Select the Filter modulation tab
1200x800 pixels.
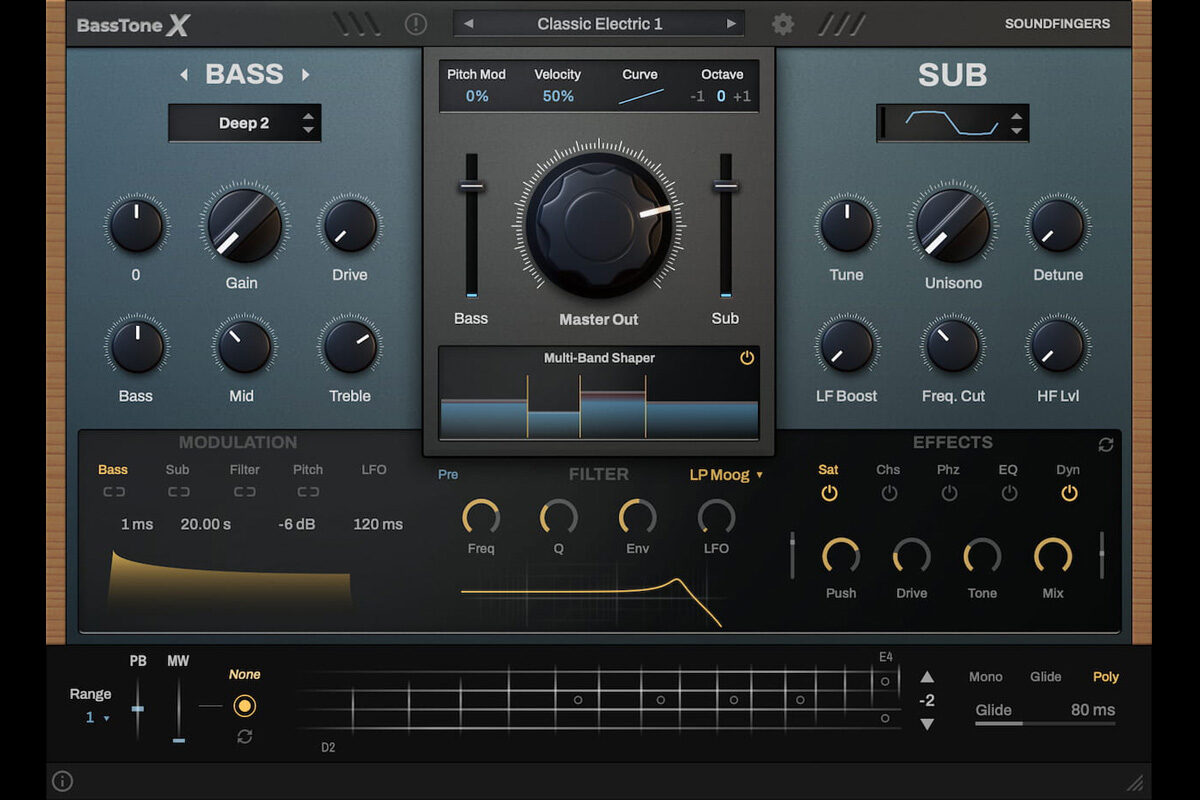click(x=244, y=469)
